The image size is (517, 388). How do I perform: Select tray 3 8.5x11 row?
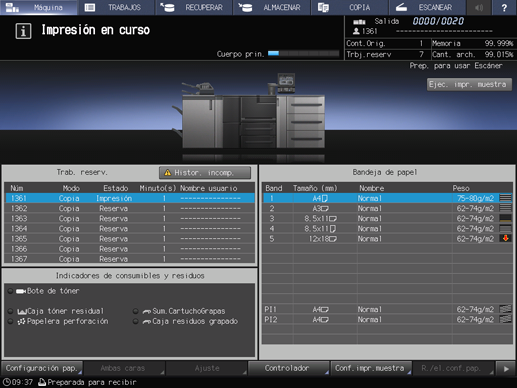pyautogui.click(x=388, y=218)
